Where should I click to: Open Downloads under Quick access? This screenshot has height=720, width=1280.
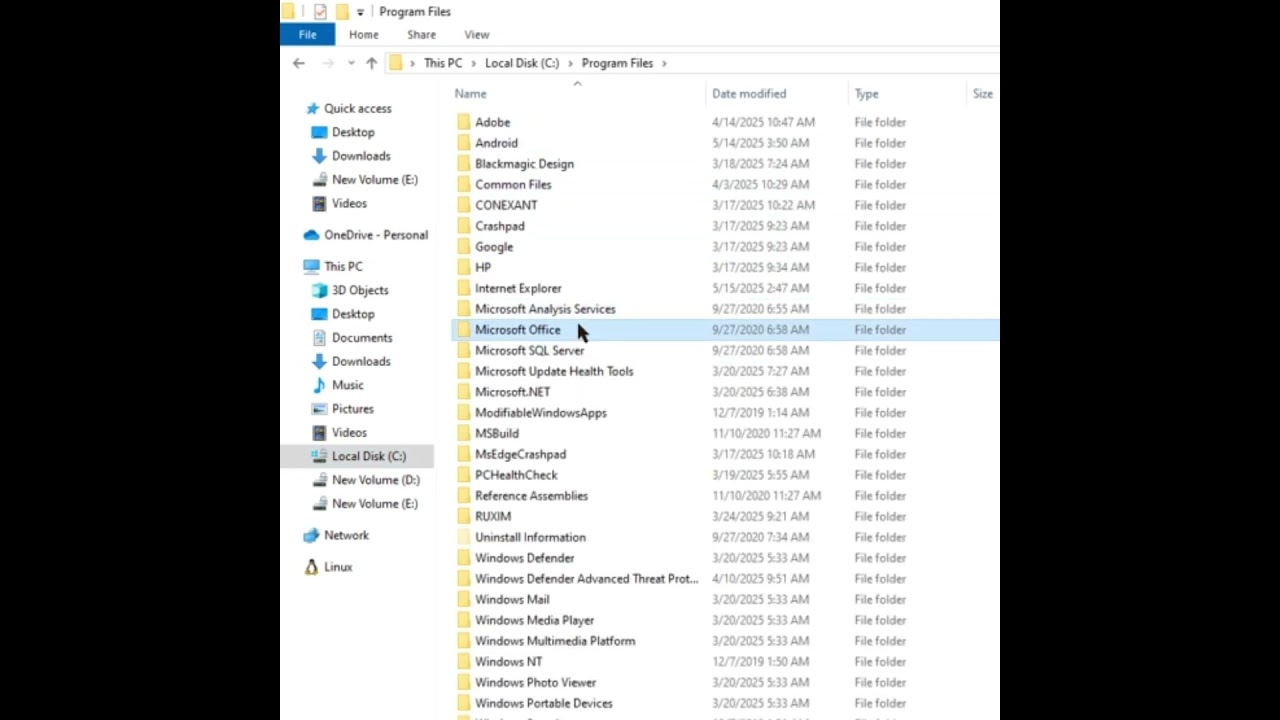[x=361, y=156]
